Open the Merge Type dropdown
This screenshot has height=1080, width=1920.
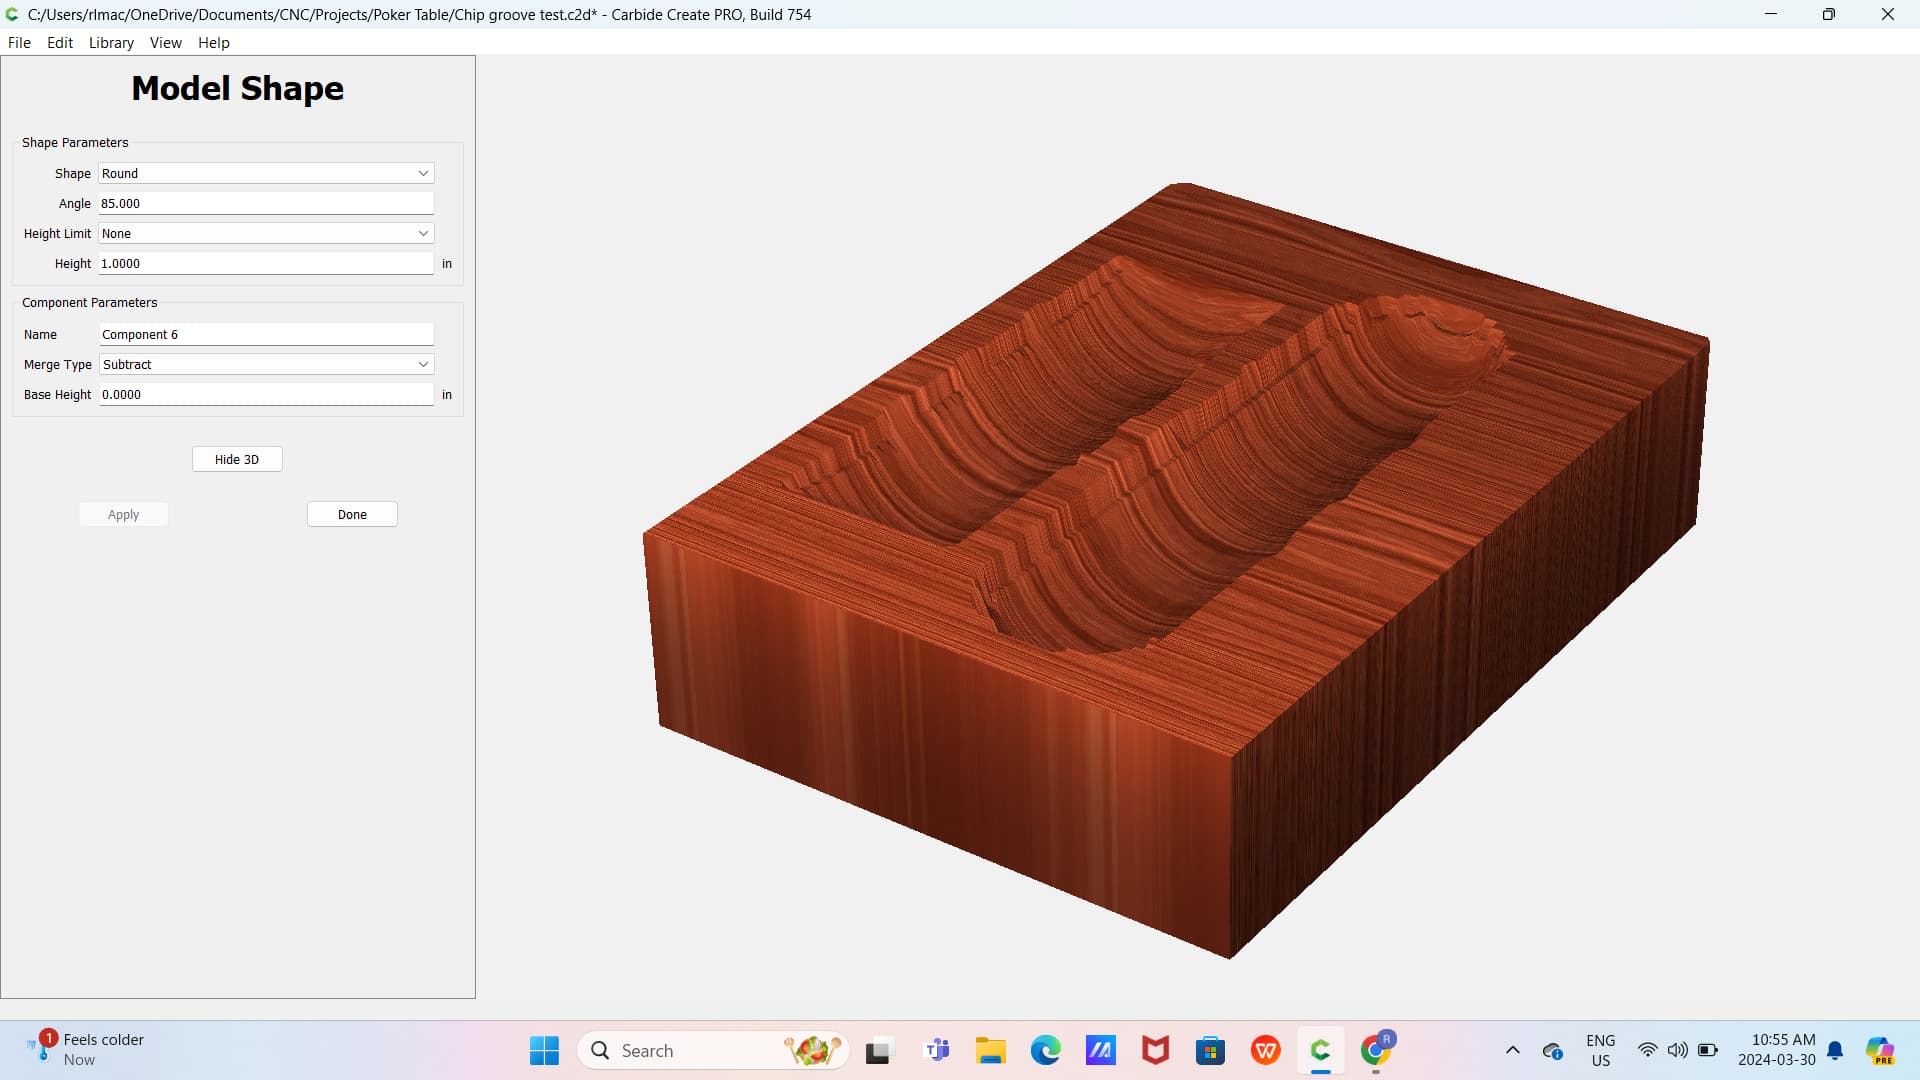coord(266,364)
